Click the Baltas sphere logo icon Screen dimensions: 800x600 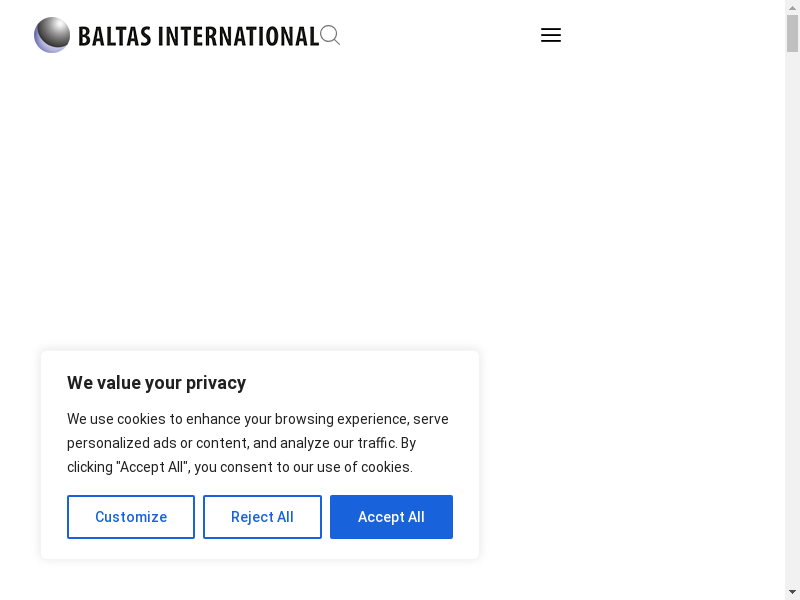[52, 35]
